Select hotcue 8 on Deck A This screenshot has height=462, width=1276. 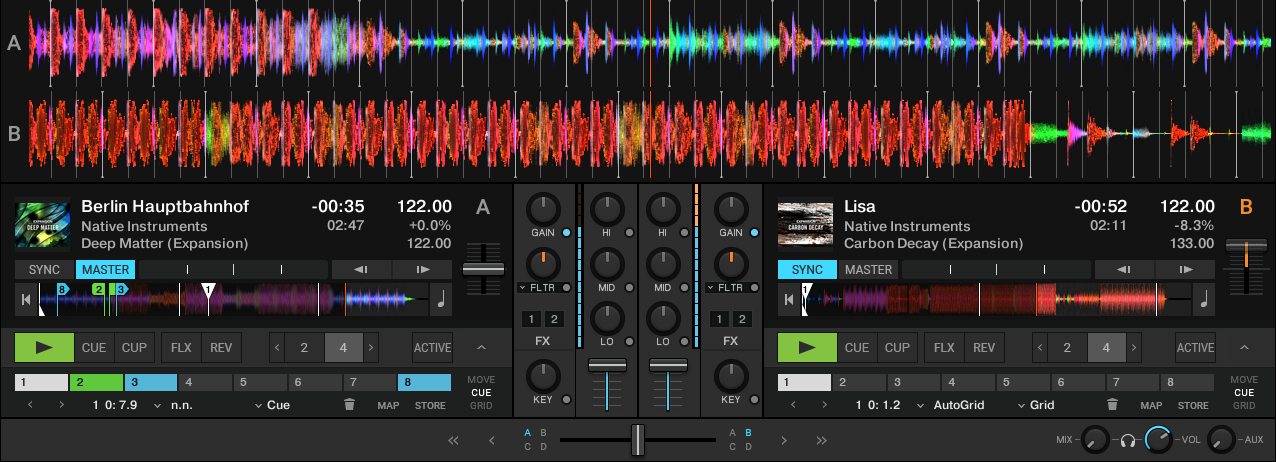coord(424,382)
